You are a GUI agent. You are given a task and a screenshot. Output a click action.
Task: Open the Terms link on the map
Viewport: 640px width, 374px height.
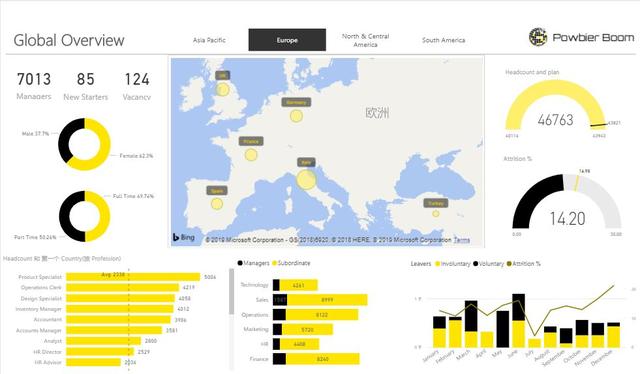(x=462, y=240)
